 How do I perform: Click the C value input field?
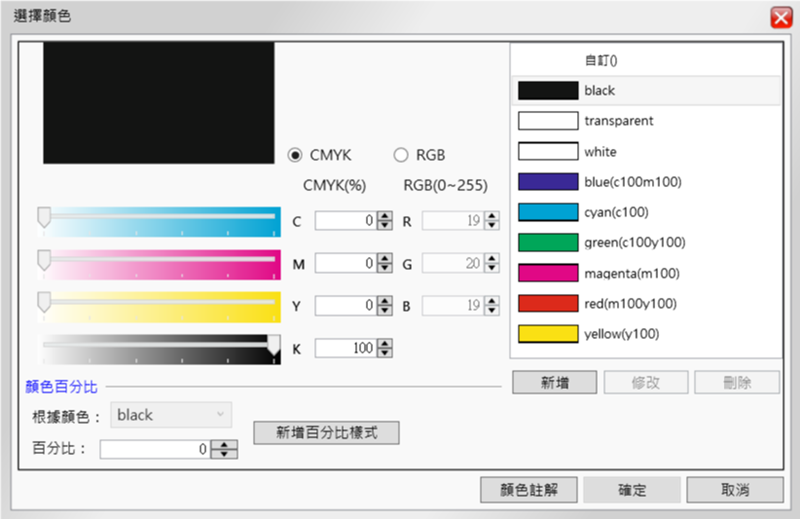(x=346, y=220)
